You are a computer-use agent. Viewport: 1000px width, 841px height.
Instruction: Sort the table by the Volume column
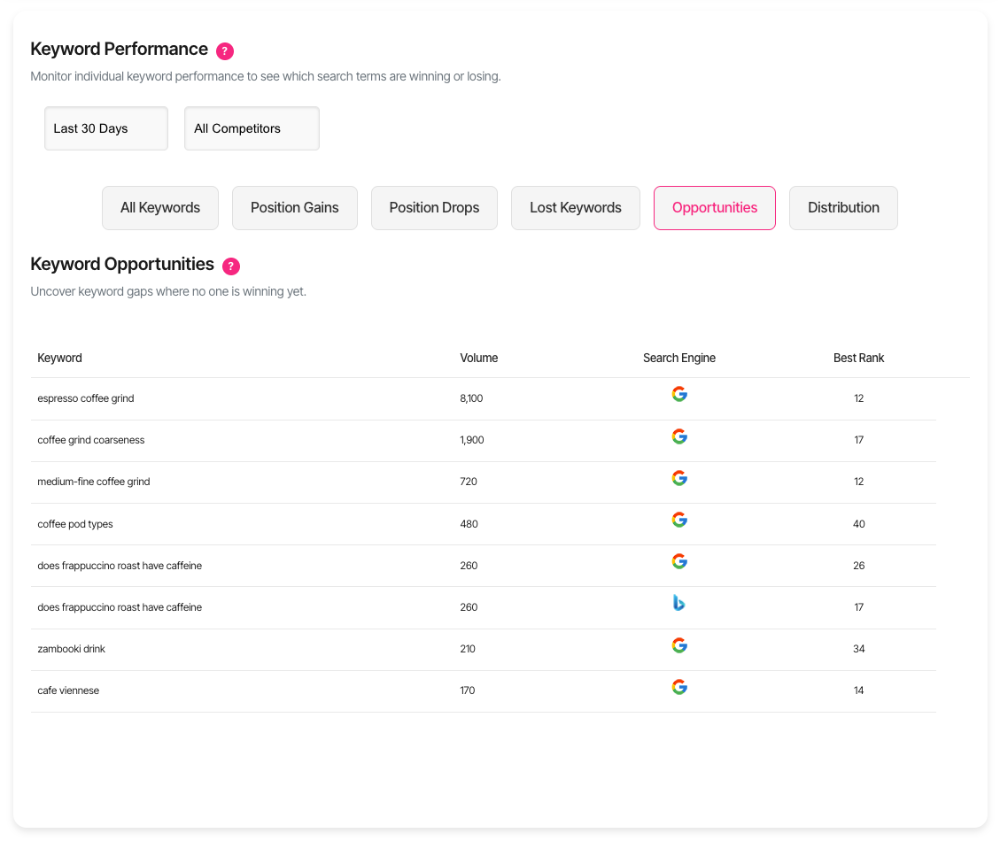[x=479, y=357]
